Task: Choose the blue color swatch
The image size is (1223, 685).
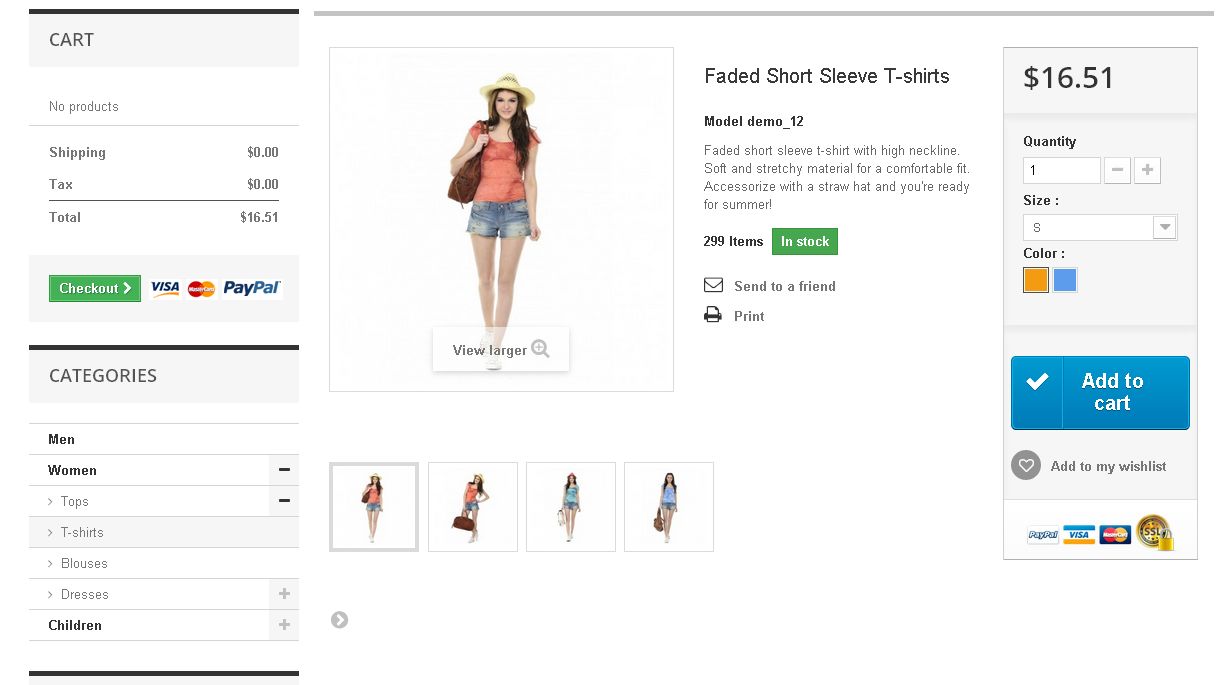Action: point(1065,280)
